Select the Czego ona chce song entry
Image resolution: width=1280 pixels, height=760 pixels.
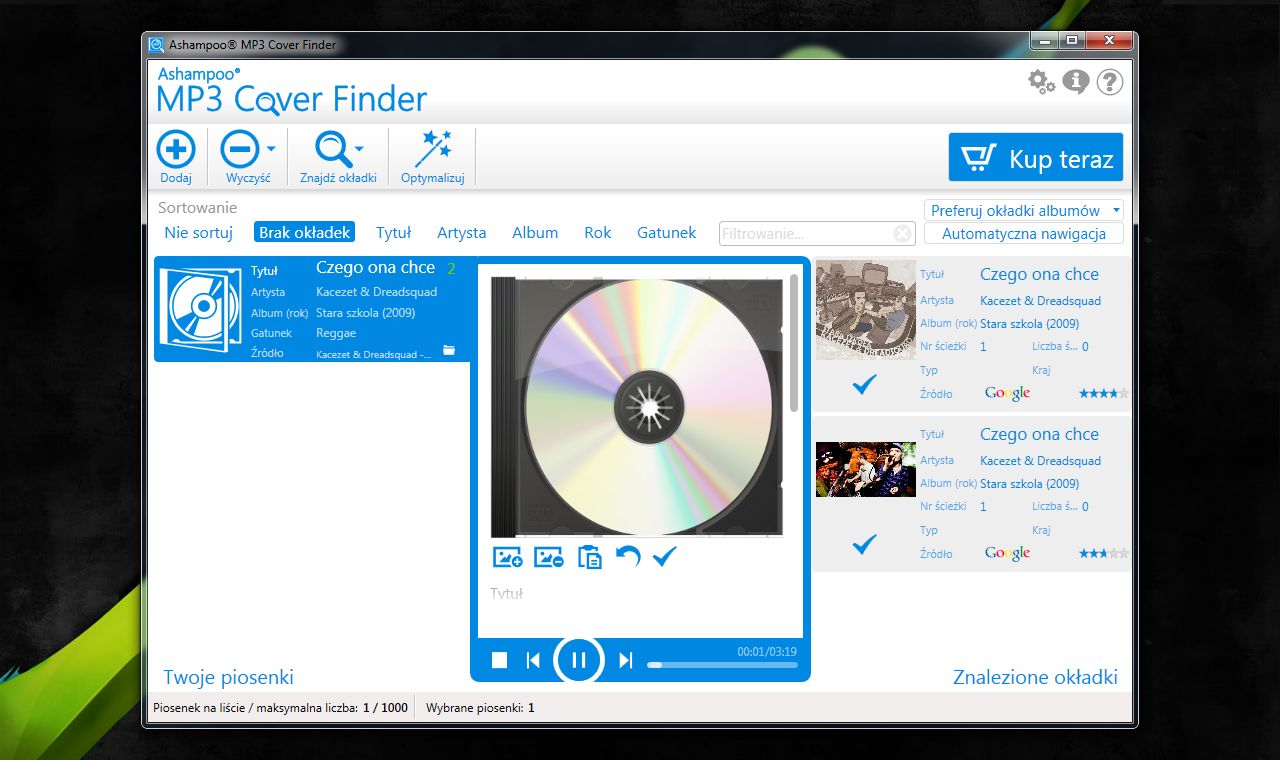(312, 310)
